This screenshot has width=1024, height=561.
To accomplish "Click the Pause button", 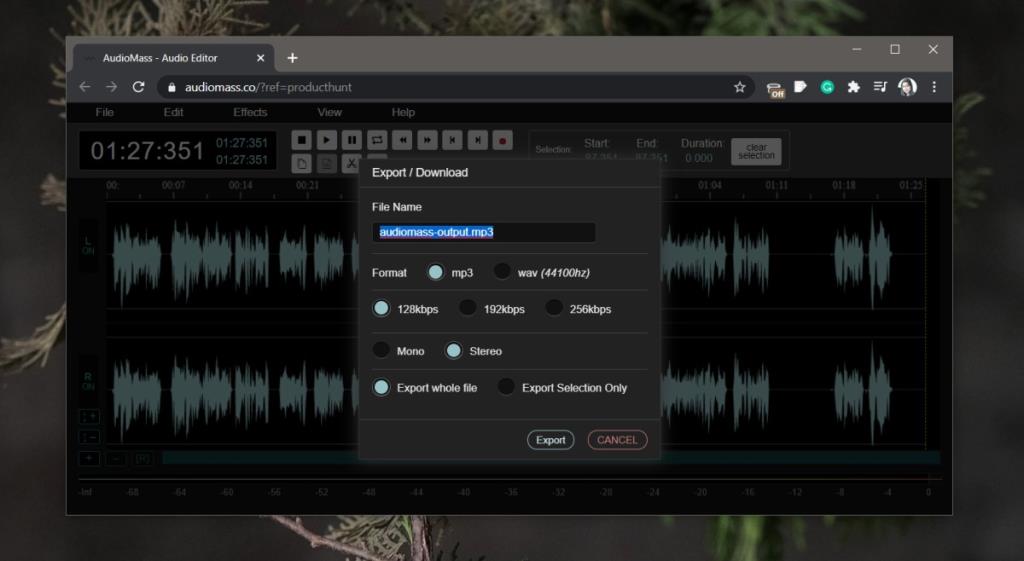I will click(x=352, y=141).
